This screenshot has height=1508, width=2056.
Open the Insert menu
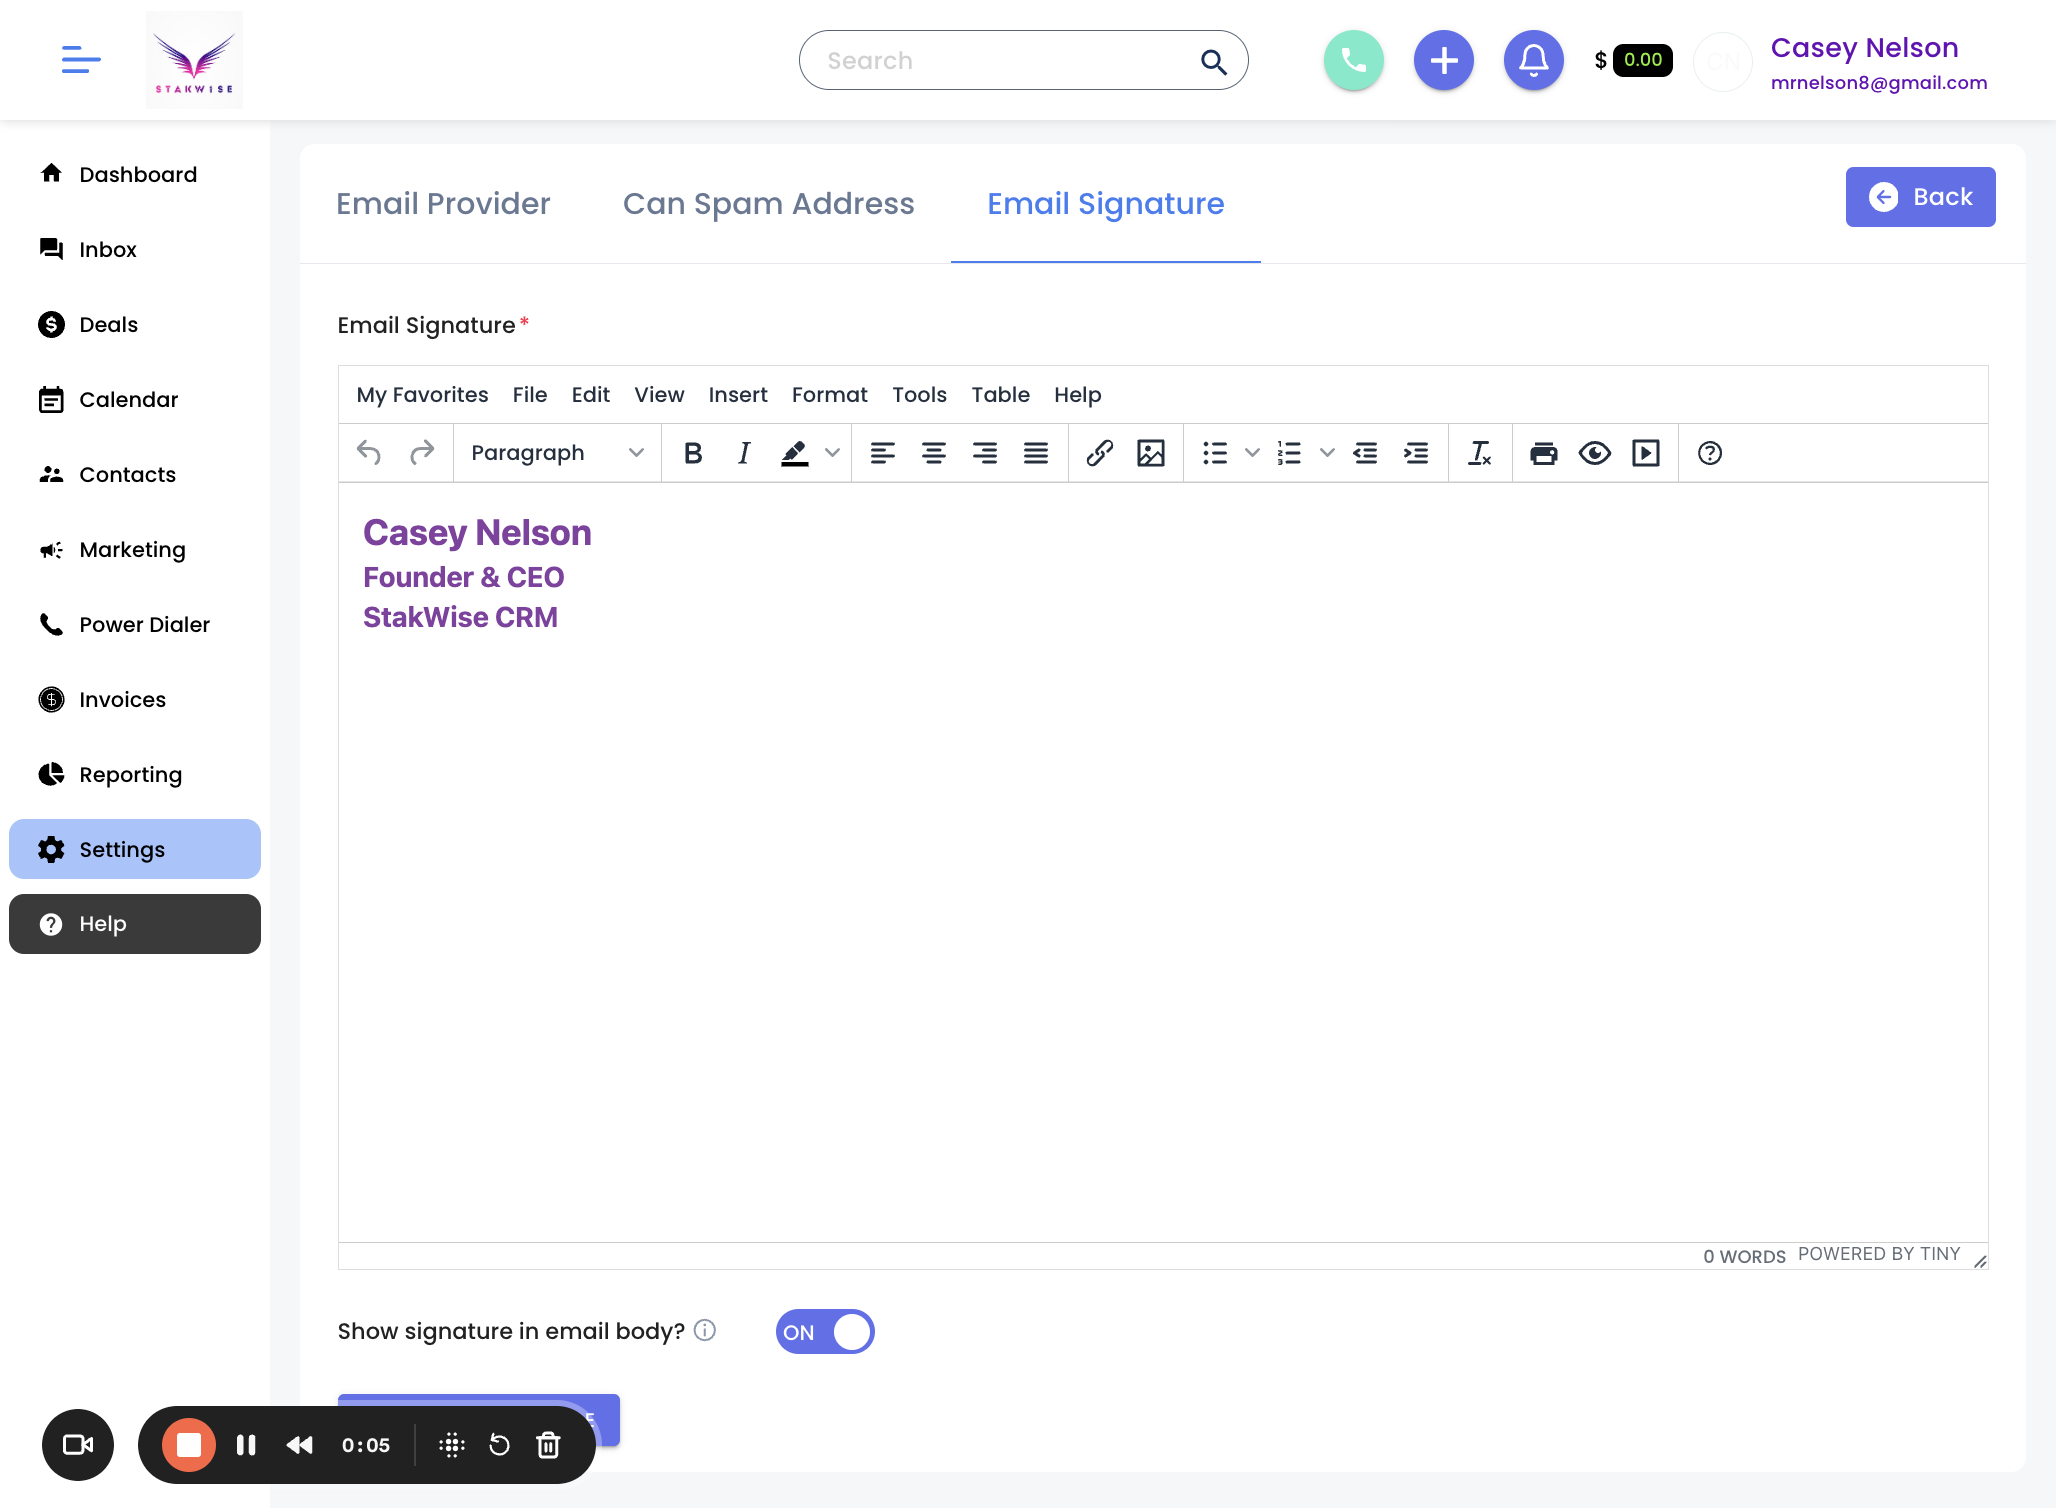click(x=738, y=395)
